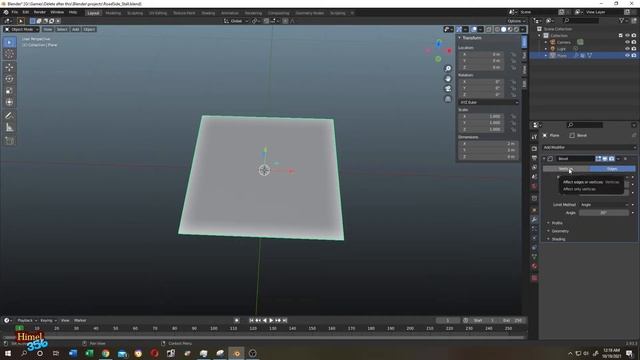Toggle the camera view icon in the viewport

(x=448, y=89)
